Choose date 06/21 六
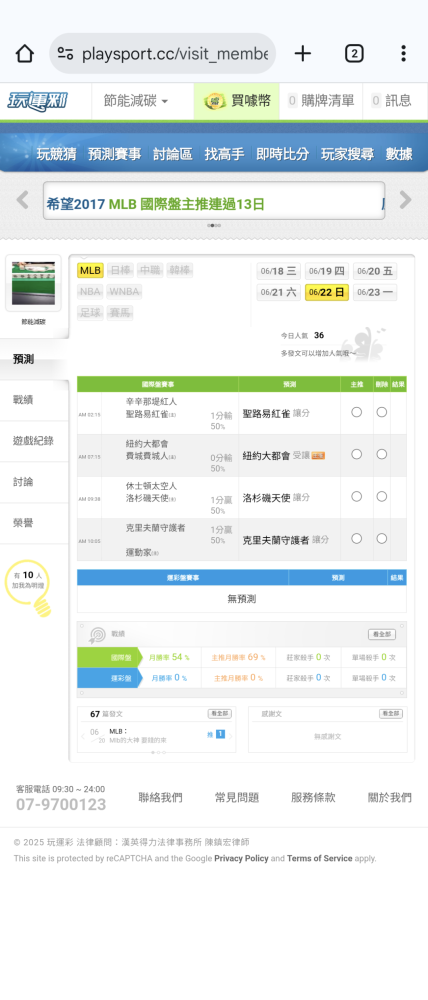Screen dimensions: 428x1000 (279, 292)
